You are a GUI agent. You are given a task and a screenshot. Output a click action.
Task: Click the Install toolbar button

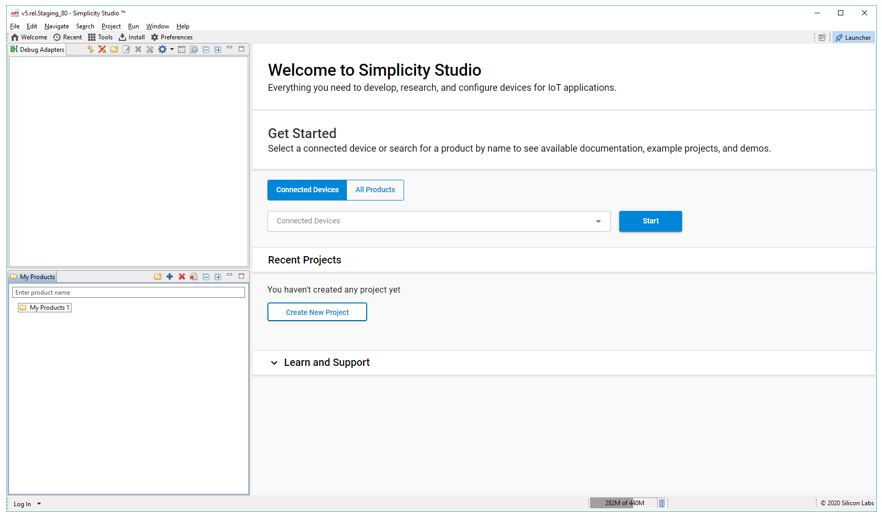pos(132,37)
